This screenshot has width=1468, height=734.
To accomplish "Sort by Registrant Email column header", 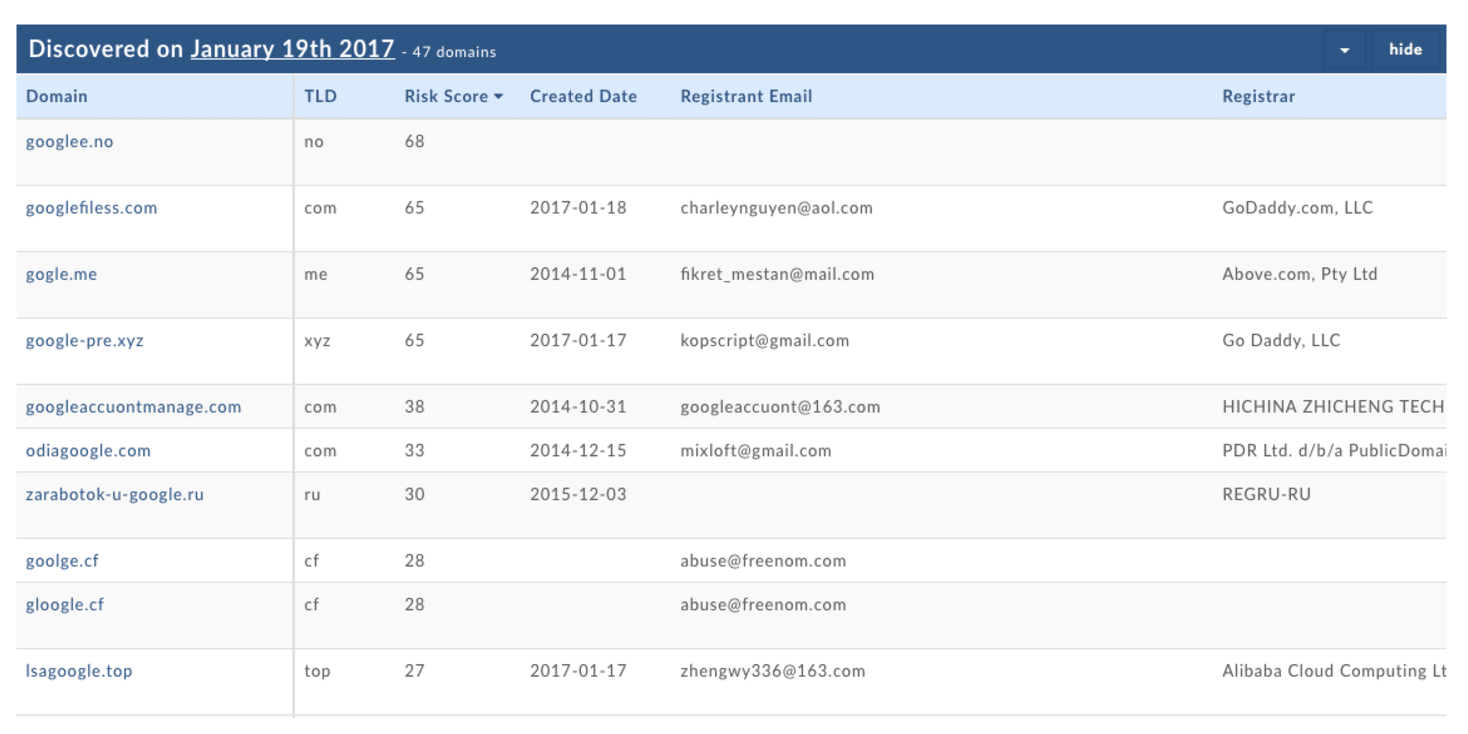I will pos(746,96).
